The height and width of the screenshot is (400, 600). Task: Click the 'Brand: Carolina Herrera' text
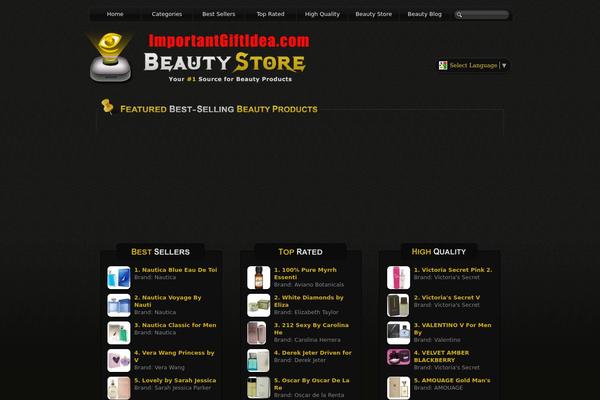pyautogui.click(x=307, y=340)
